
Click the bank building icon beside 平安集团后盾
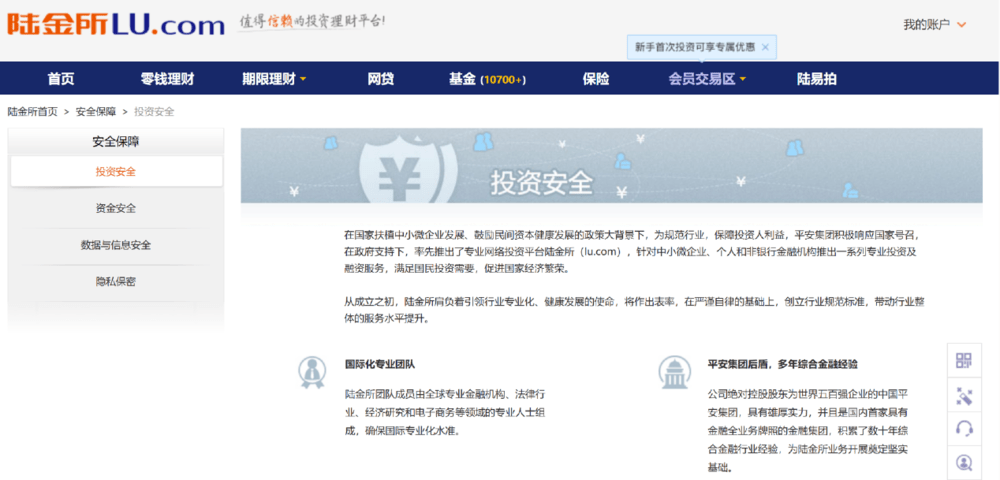click(x=673, y=372)
